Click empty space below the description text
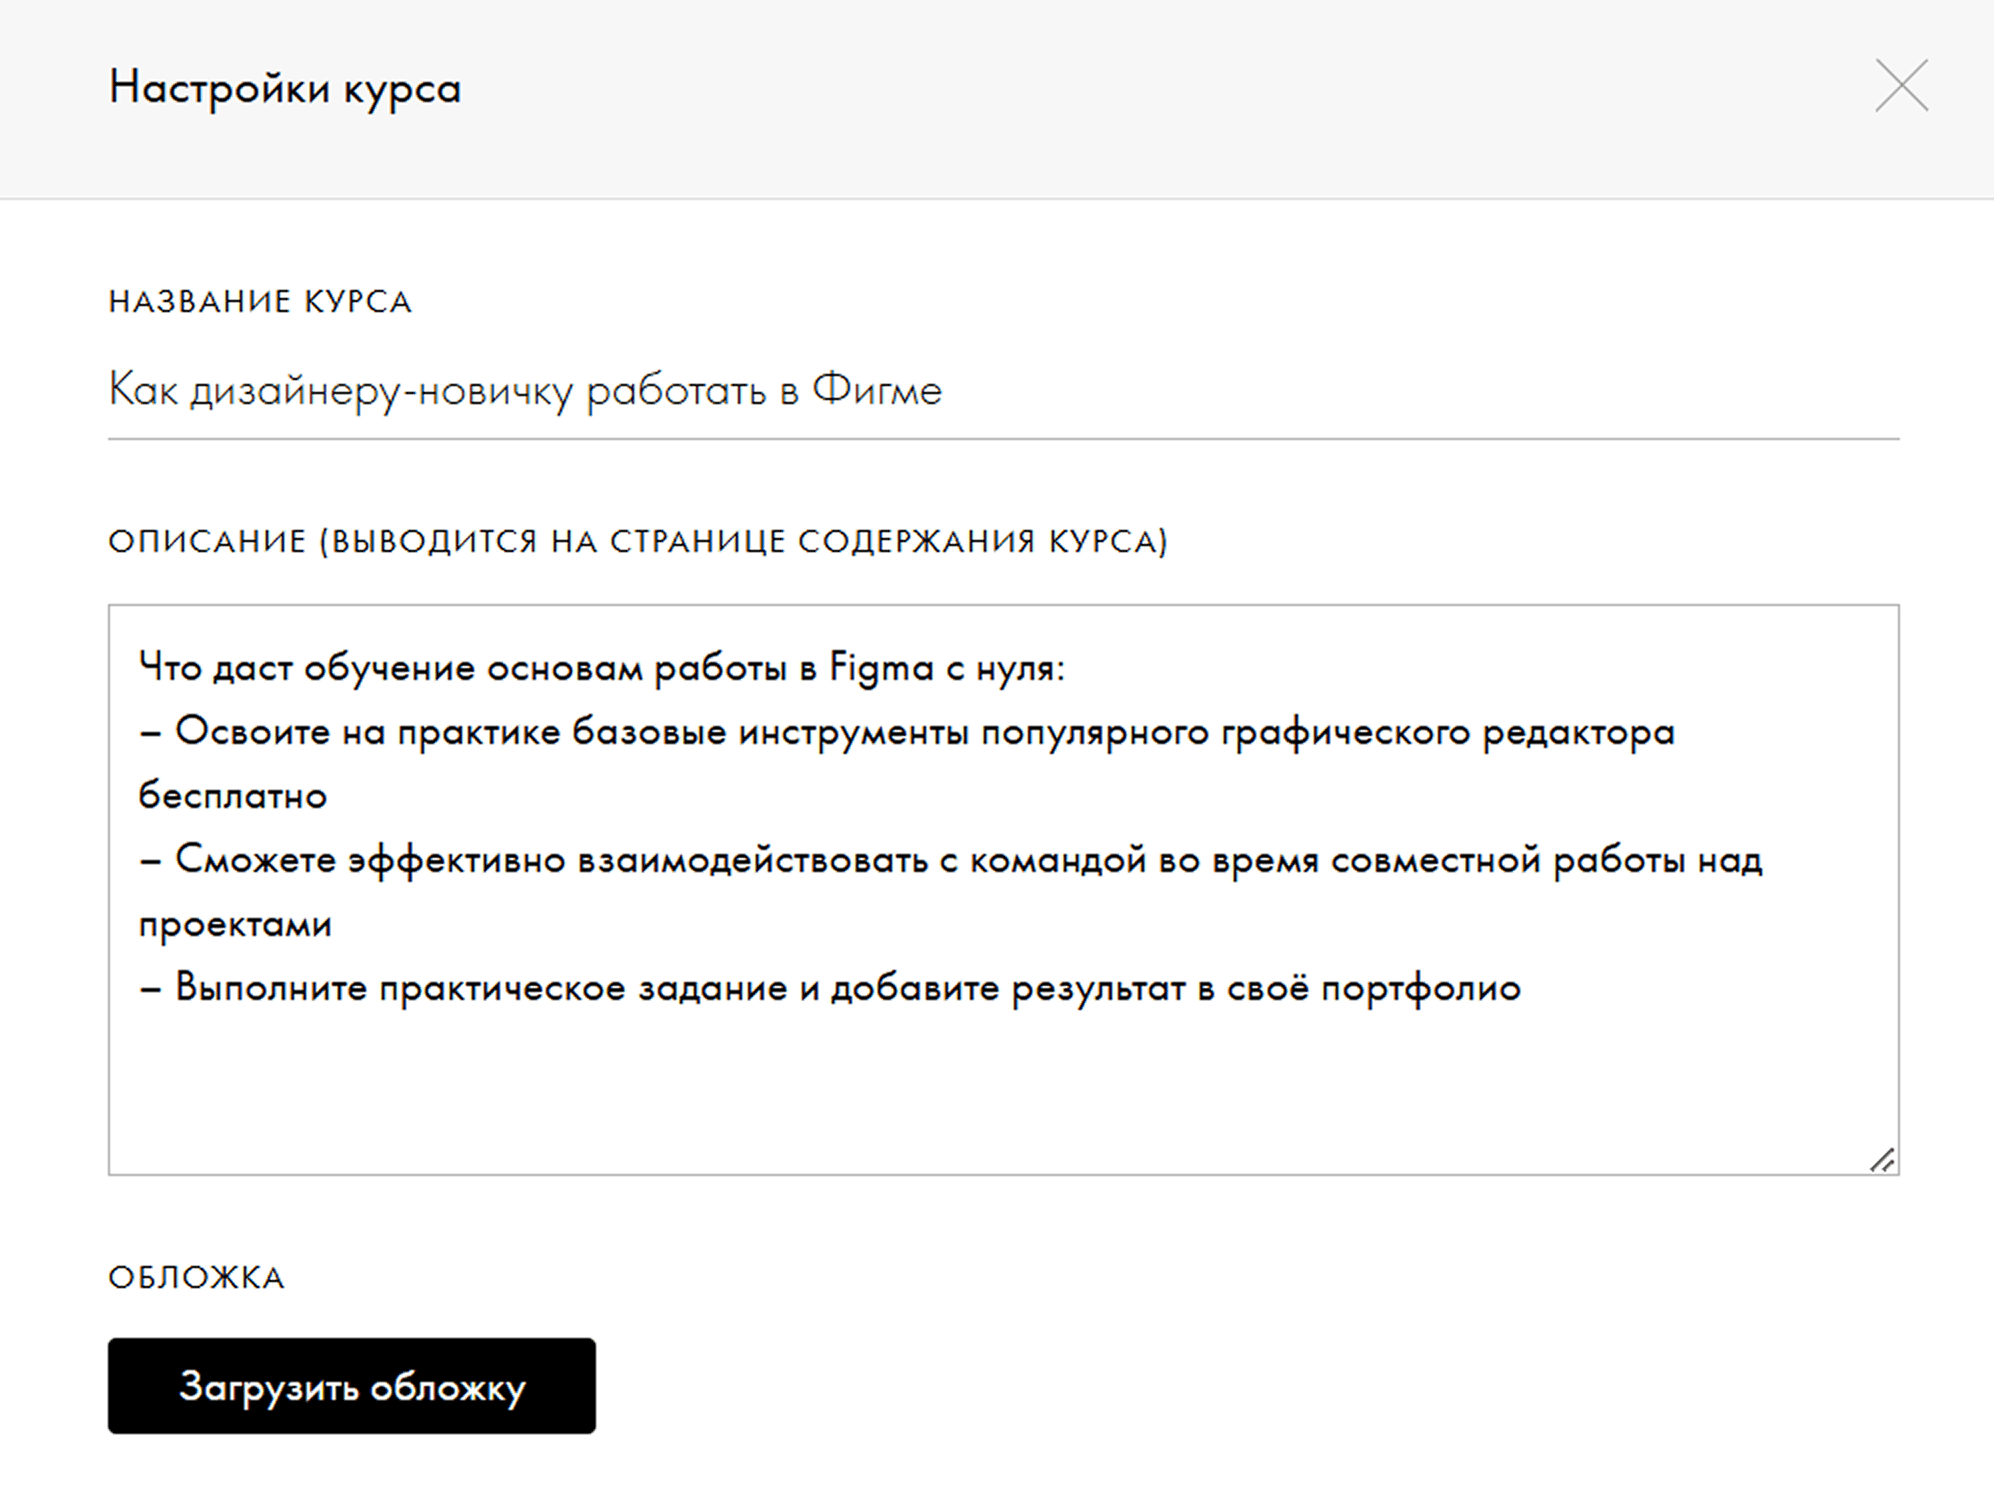 (x=1000, y=1090)
